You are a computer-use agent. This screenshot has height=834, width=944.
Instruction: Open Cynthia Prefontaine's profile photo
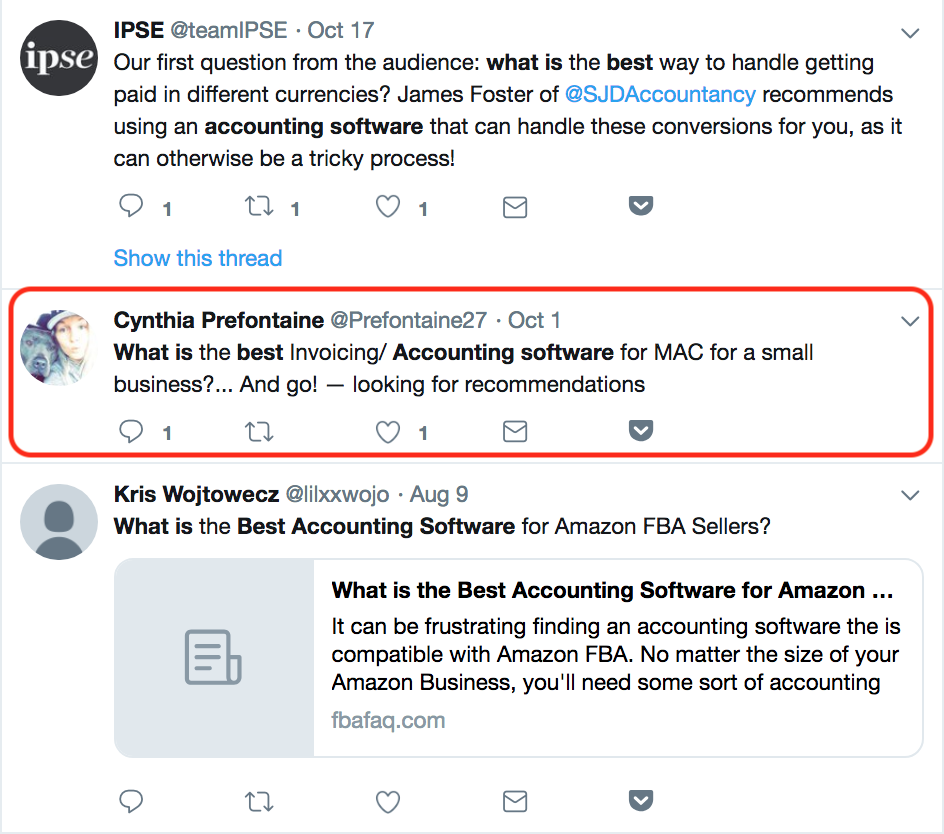59,346
